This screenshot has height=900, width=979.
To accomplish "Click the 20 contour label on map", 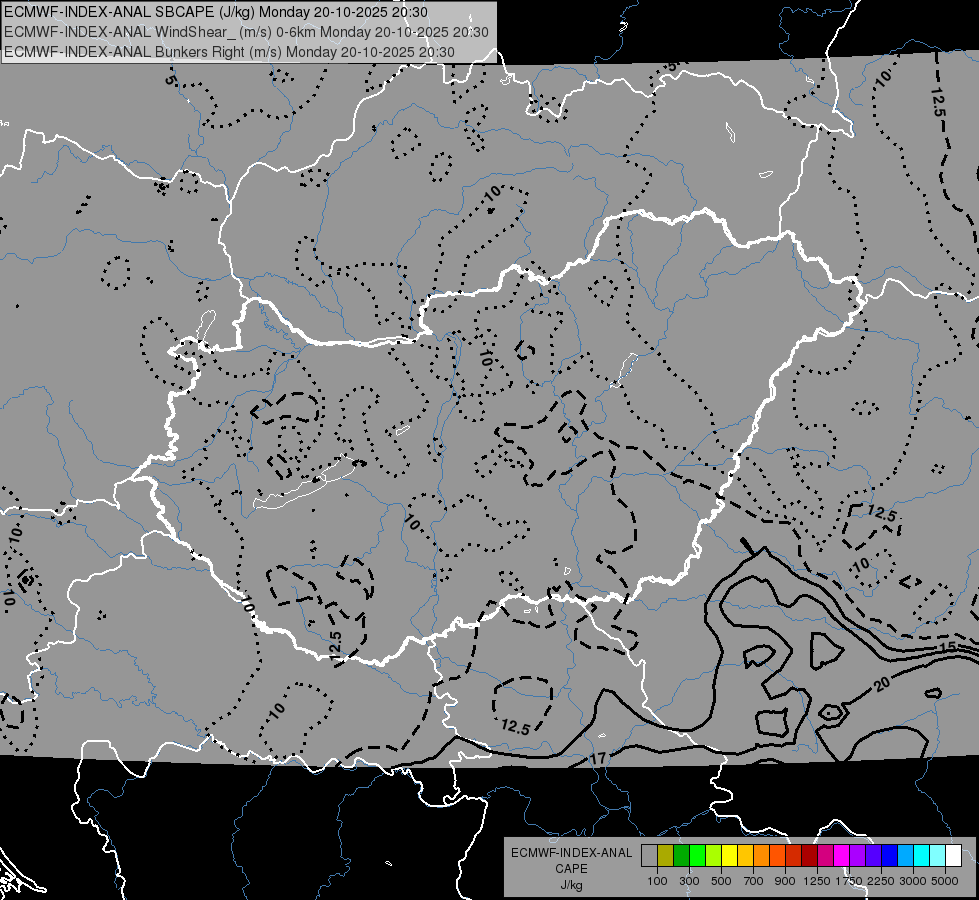I will tap(882, 685).
